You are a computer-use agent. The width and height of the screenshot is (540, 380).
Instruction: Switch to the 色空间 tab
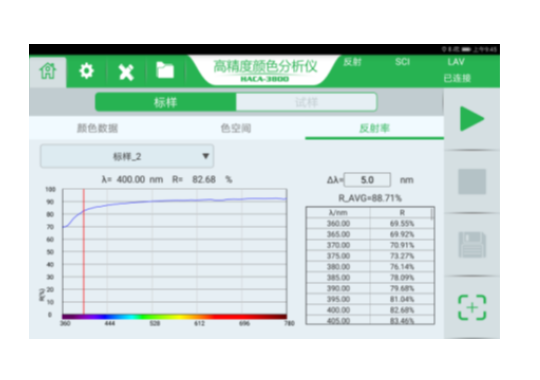tap(236, 128)
